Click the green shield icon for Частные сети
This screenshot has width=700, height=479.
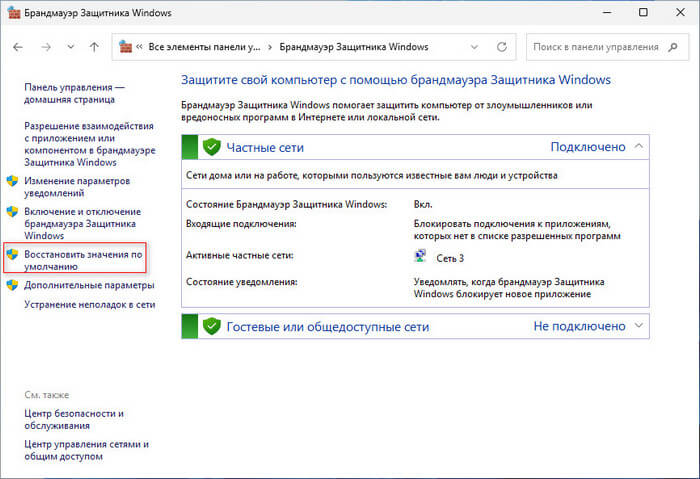click(x=211, y=147)
